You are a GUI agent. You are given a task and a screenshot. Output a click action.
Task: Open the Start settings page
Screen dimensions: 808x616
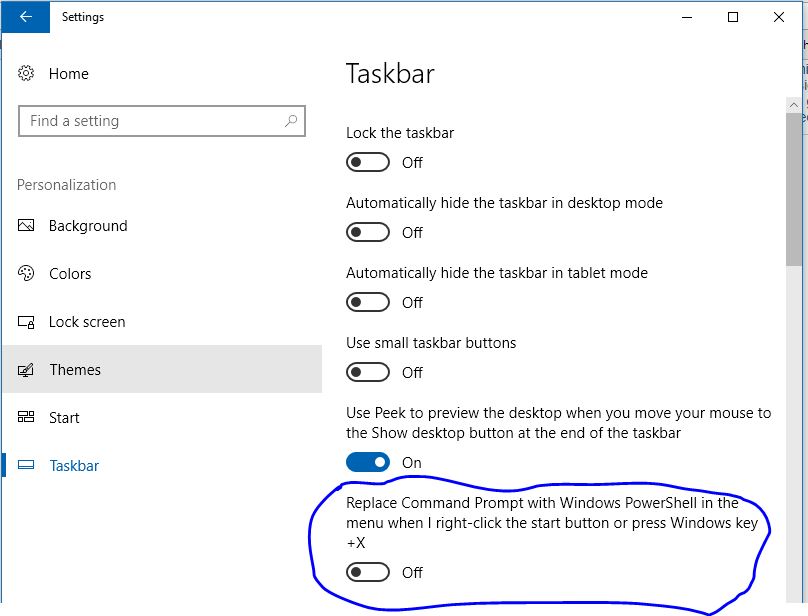tap(162, 417)
